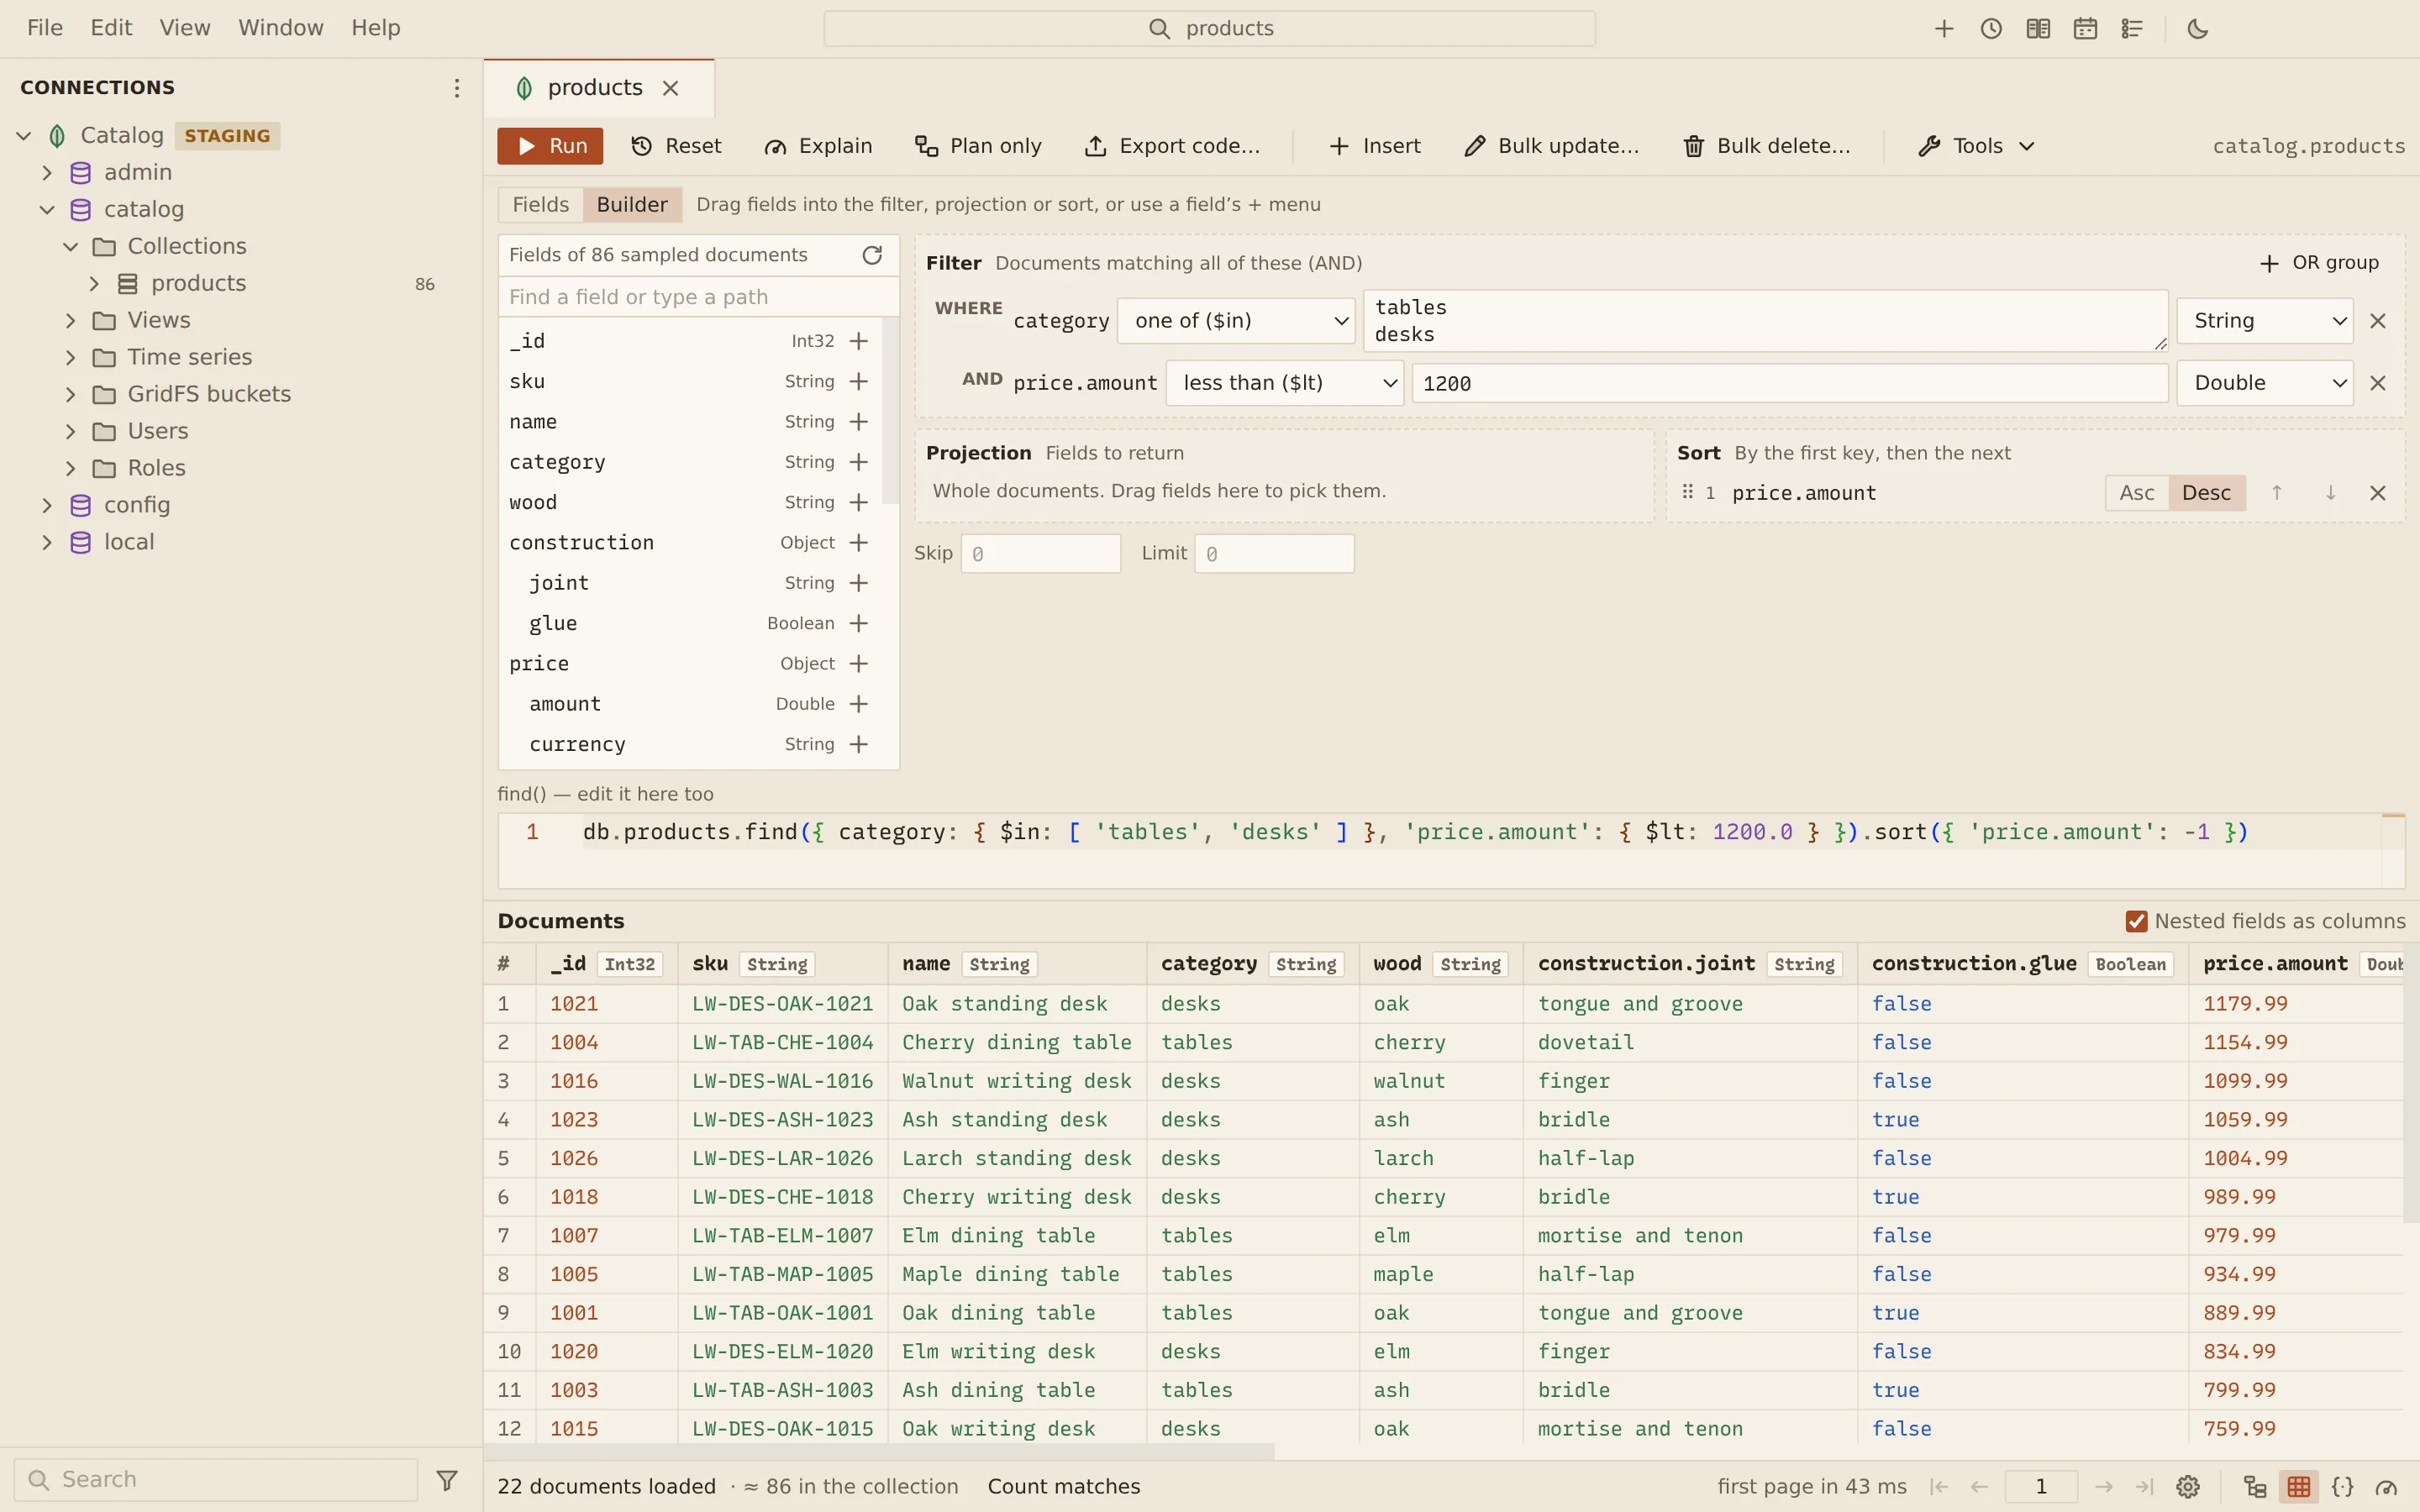Image resolution: width=2420 pixels, height=1512 pixels.
Task: Open Tools dropdown menu
Action: pyautogui.click(x=1977, y=146)
